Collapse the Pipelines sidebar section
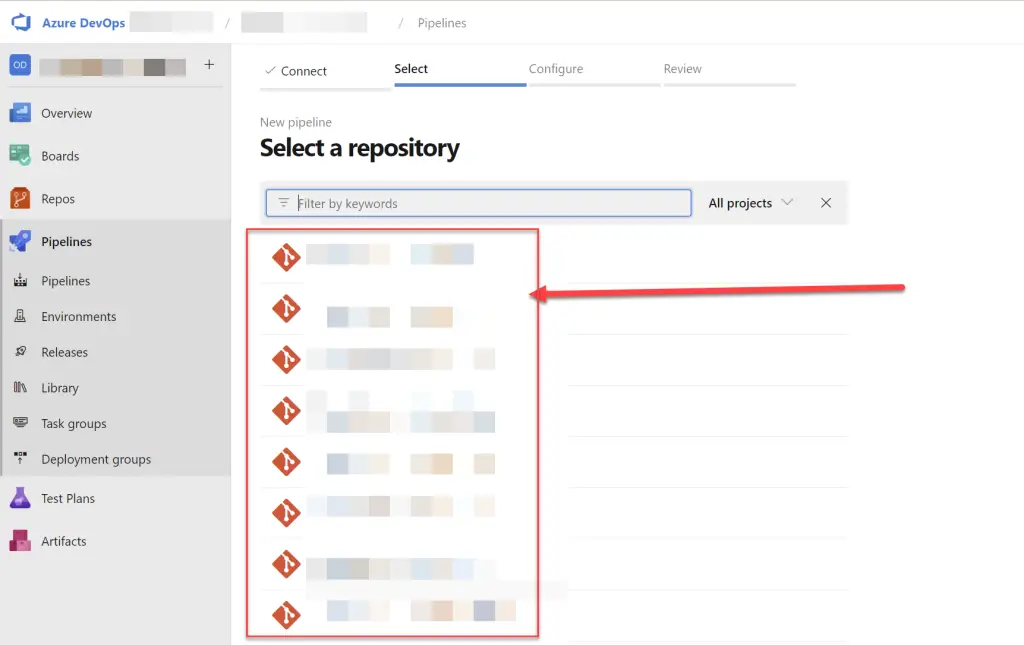Screen dimensions: 1024x645 [66, 242]
